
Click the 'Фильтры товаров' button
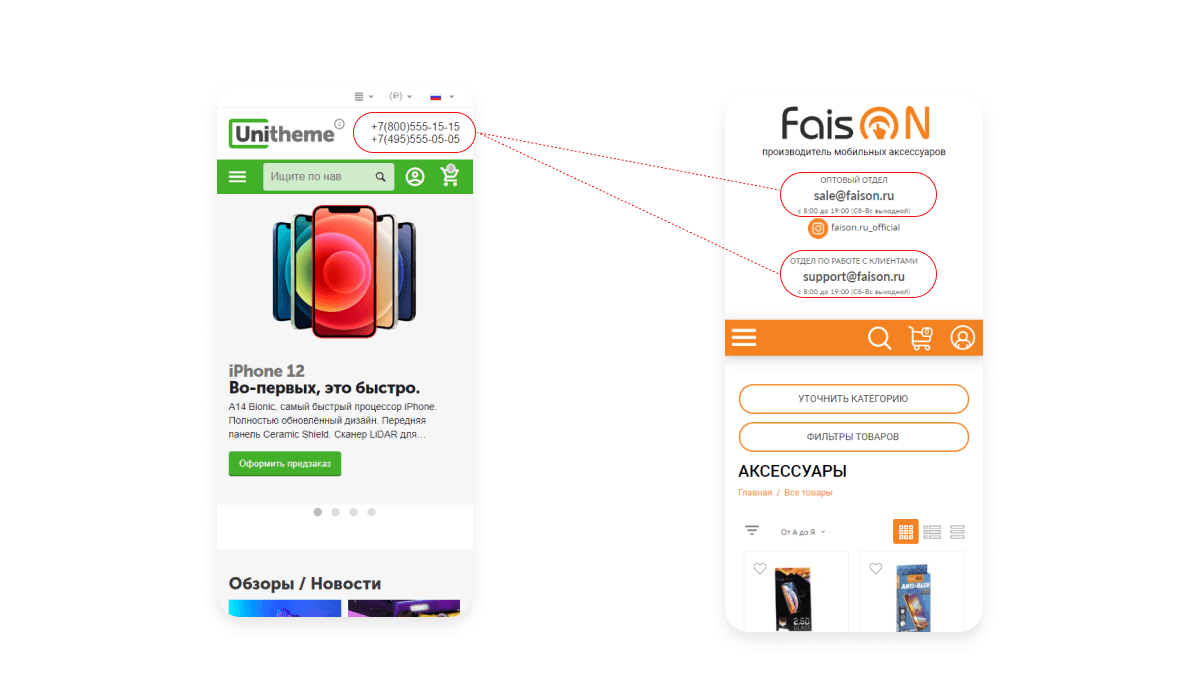click(x=853, y=437)
